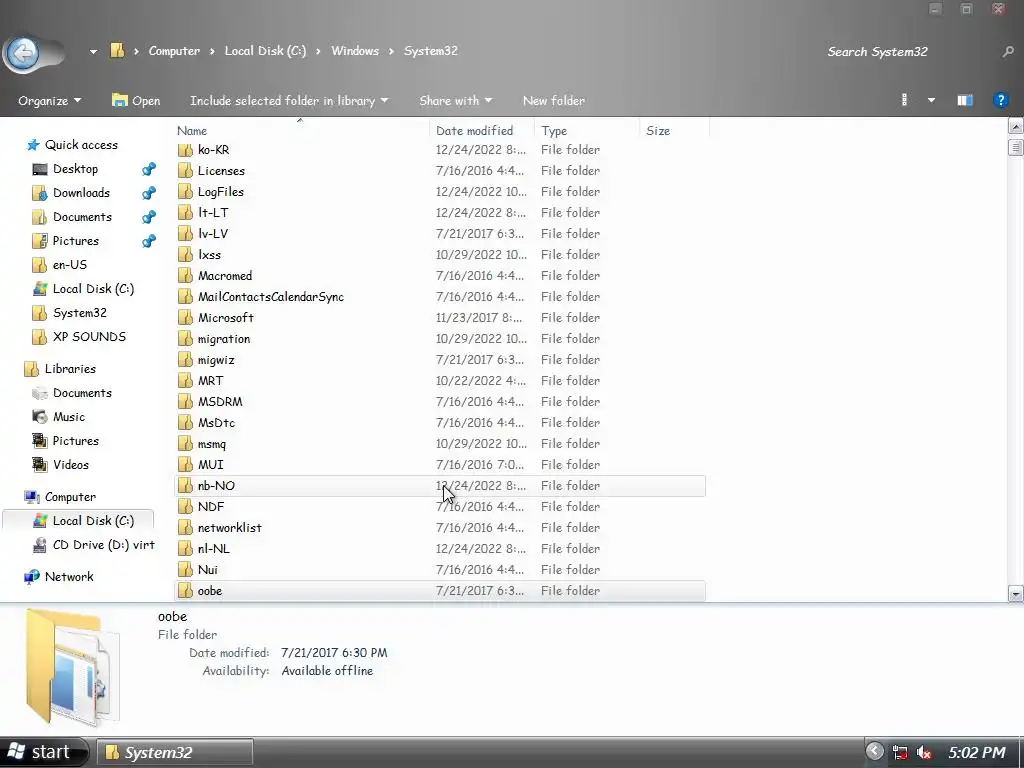
Task: Navigate to Local Disk (C:) breadcrumb
Action: 265,51
